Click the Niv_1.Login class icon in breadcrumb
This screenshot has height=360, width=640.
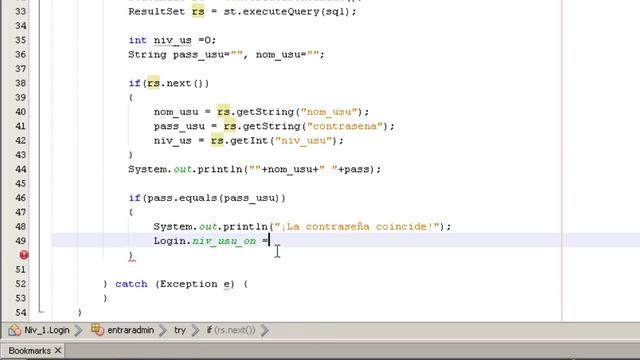15,330
